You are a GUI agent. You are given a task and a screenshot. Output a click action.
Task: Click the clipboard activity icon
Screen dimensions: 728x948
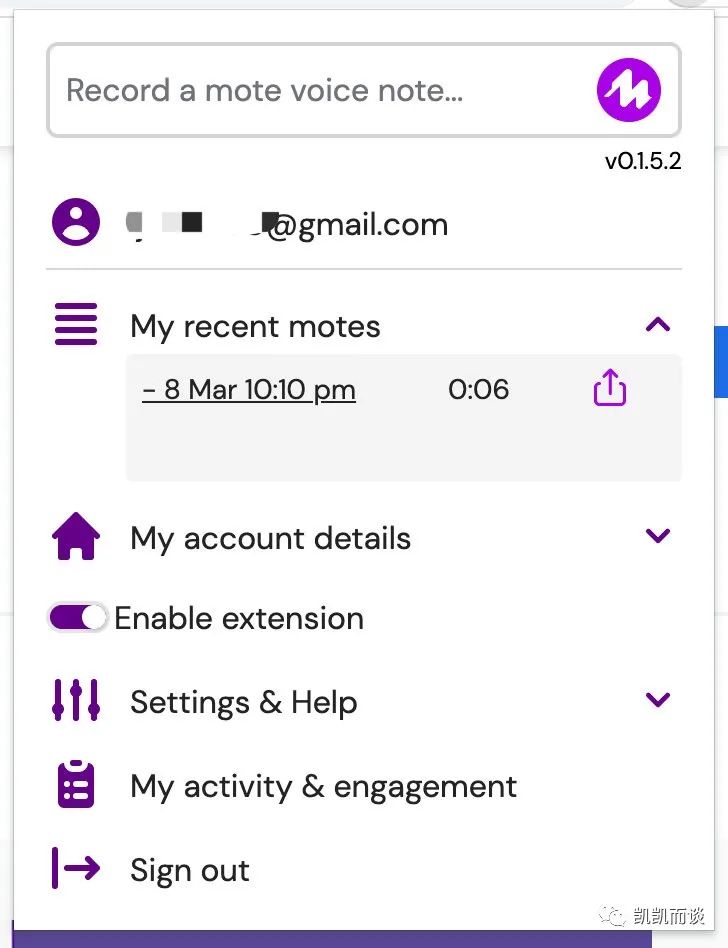[76, 784]
